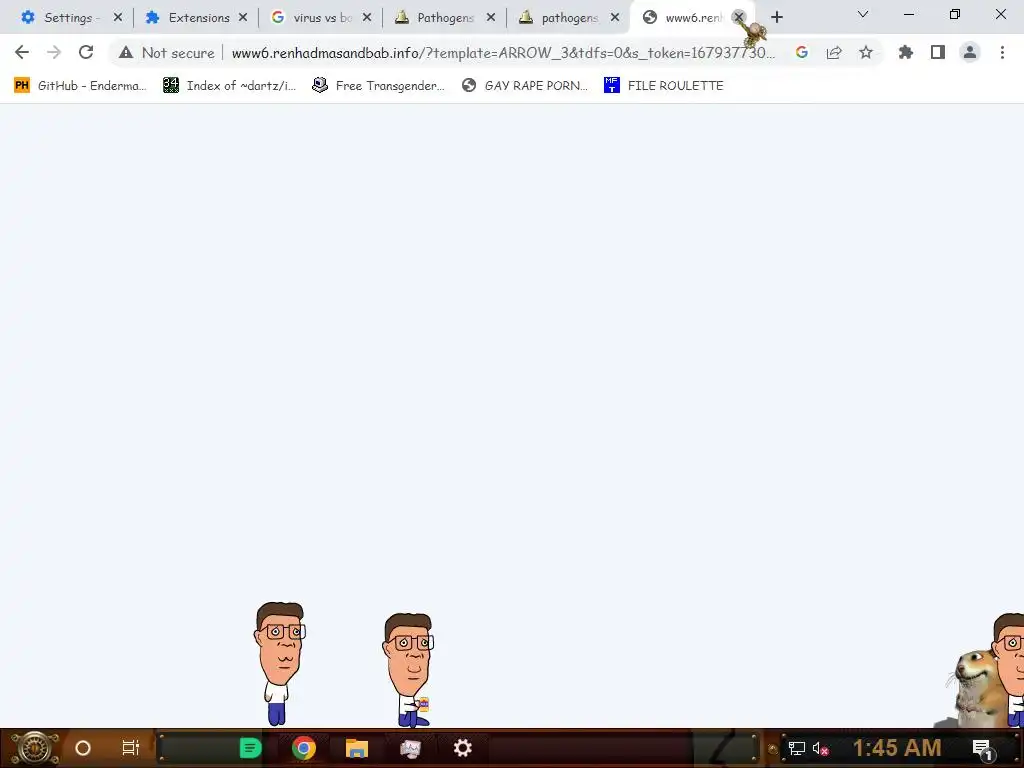Open the GitHub - Enderma... bookmark
The image size is (1024, 768).
(80, 86)
